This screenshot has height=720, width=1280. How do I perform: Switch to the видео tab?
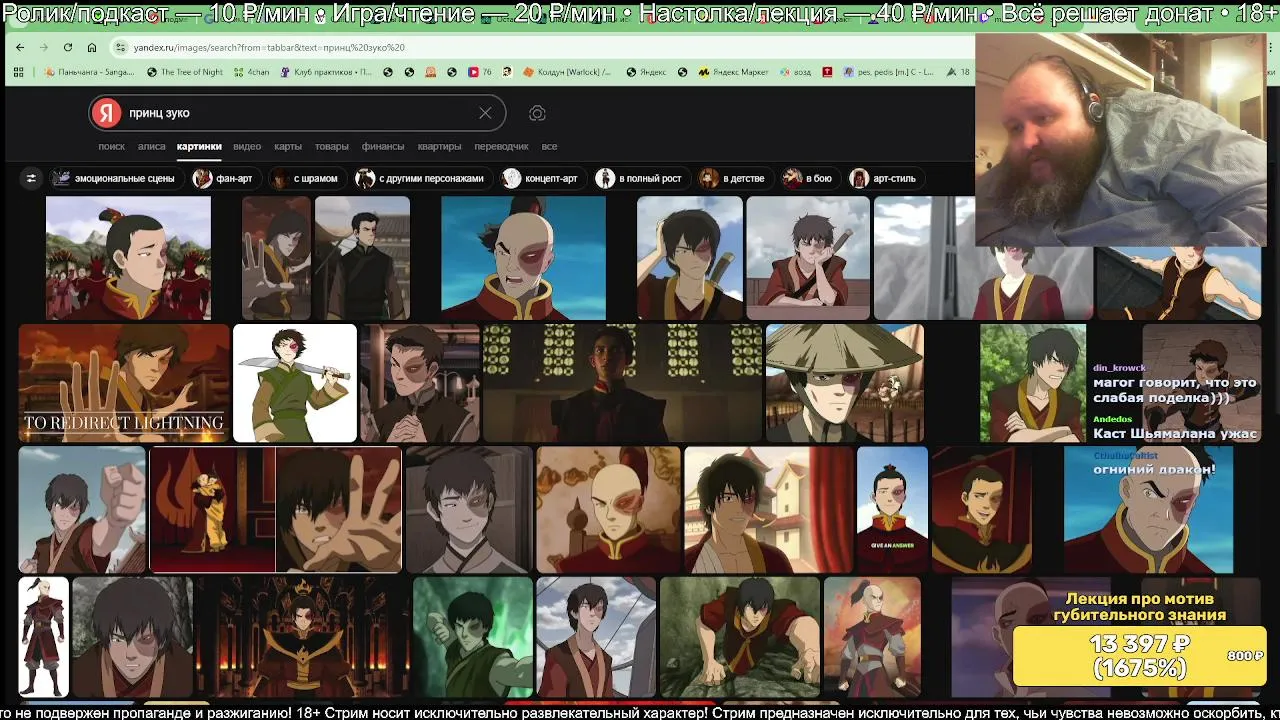pyautogui.click(x=247, y=146)
